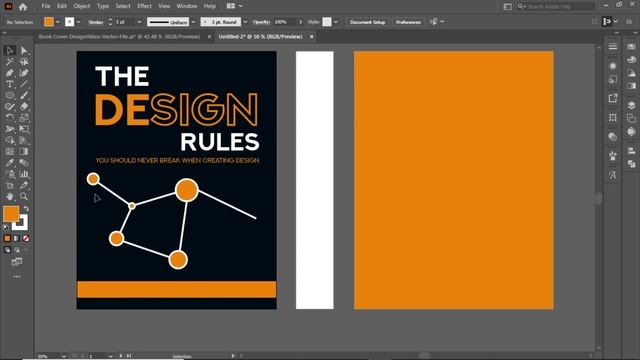Choose the Column Graph tool

click(x=24, y=174)
